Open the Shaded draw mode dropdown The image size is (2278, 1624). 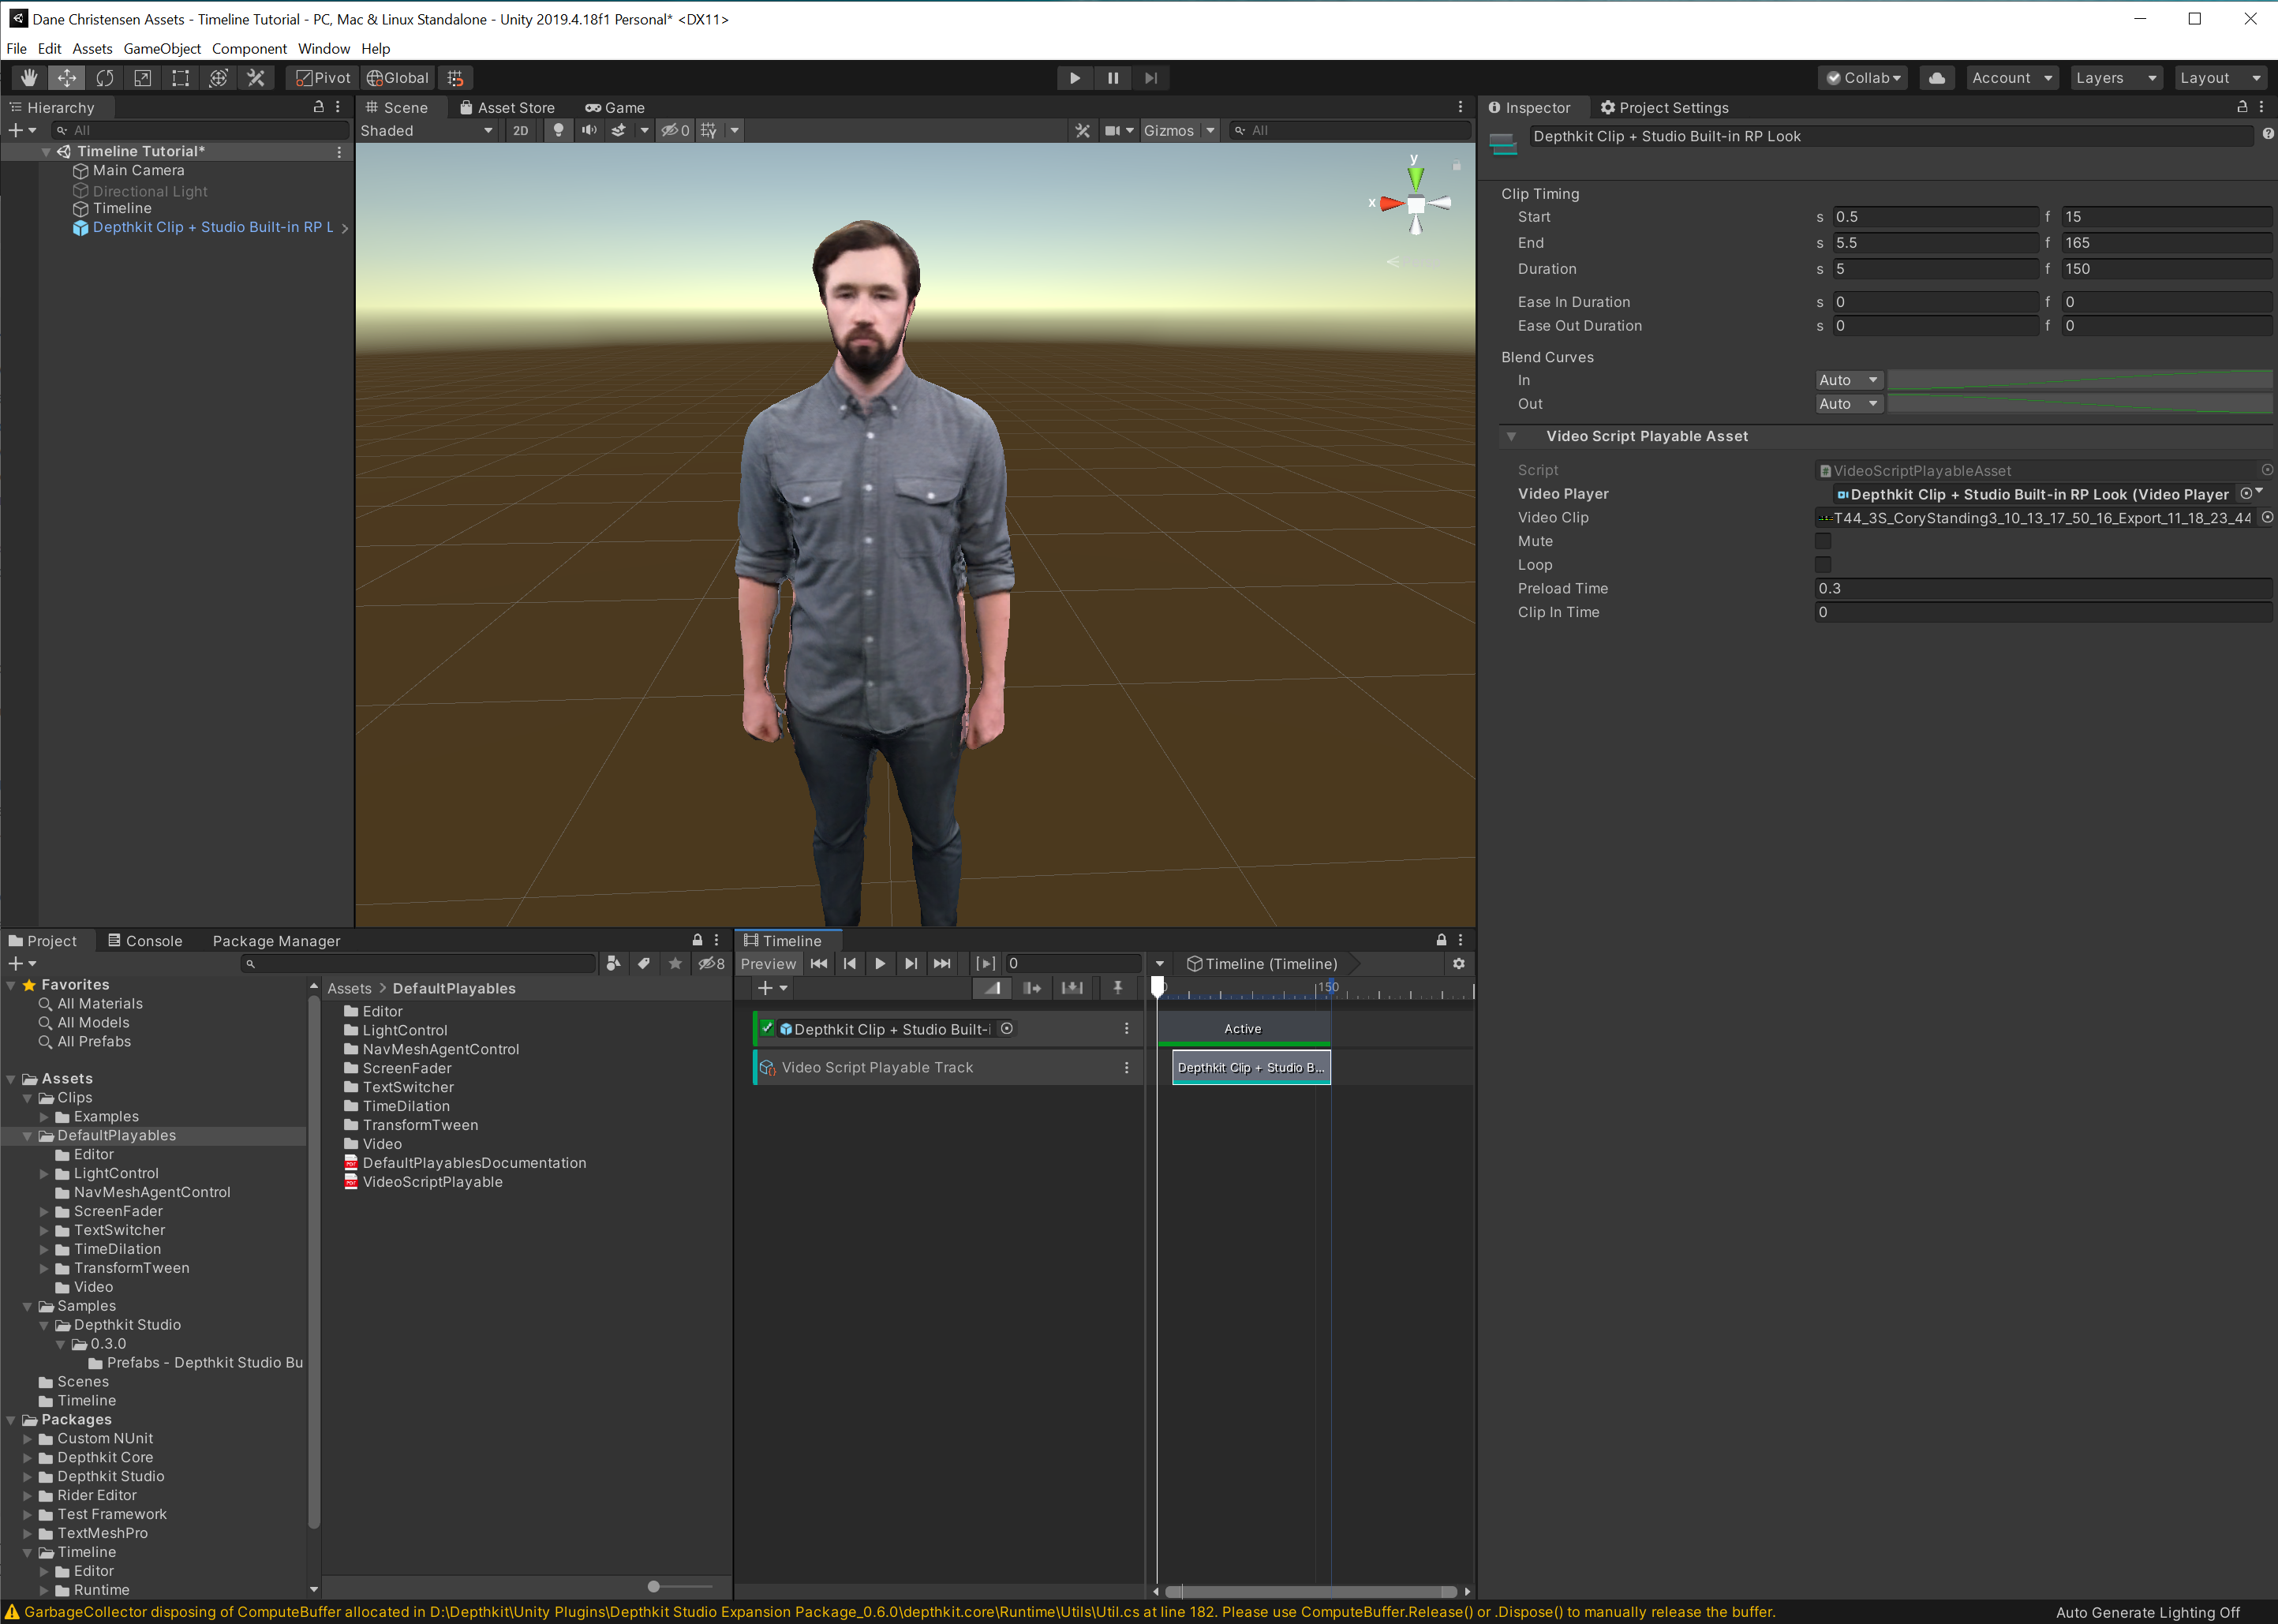pos(426,130)
